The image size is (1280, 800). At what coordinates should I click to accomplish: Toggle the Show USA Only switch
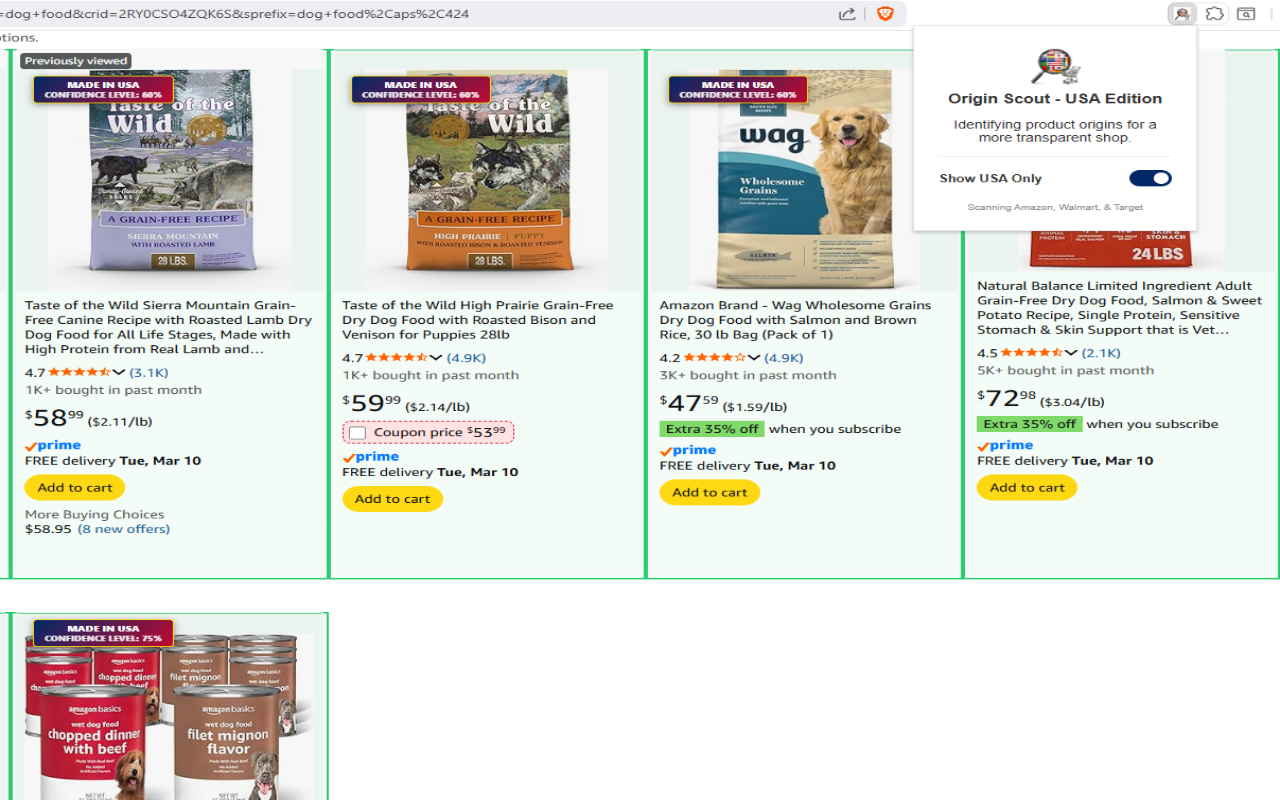(1150, 178)
